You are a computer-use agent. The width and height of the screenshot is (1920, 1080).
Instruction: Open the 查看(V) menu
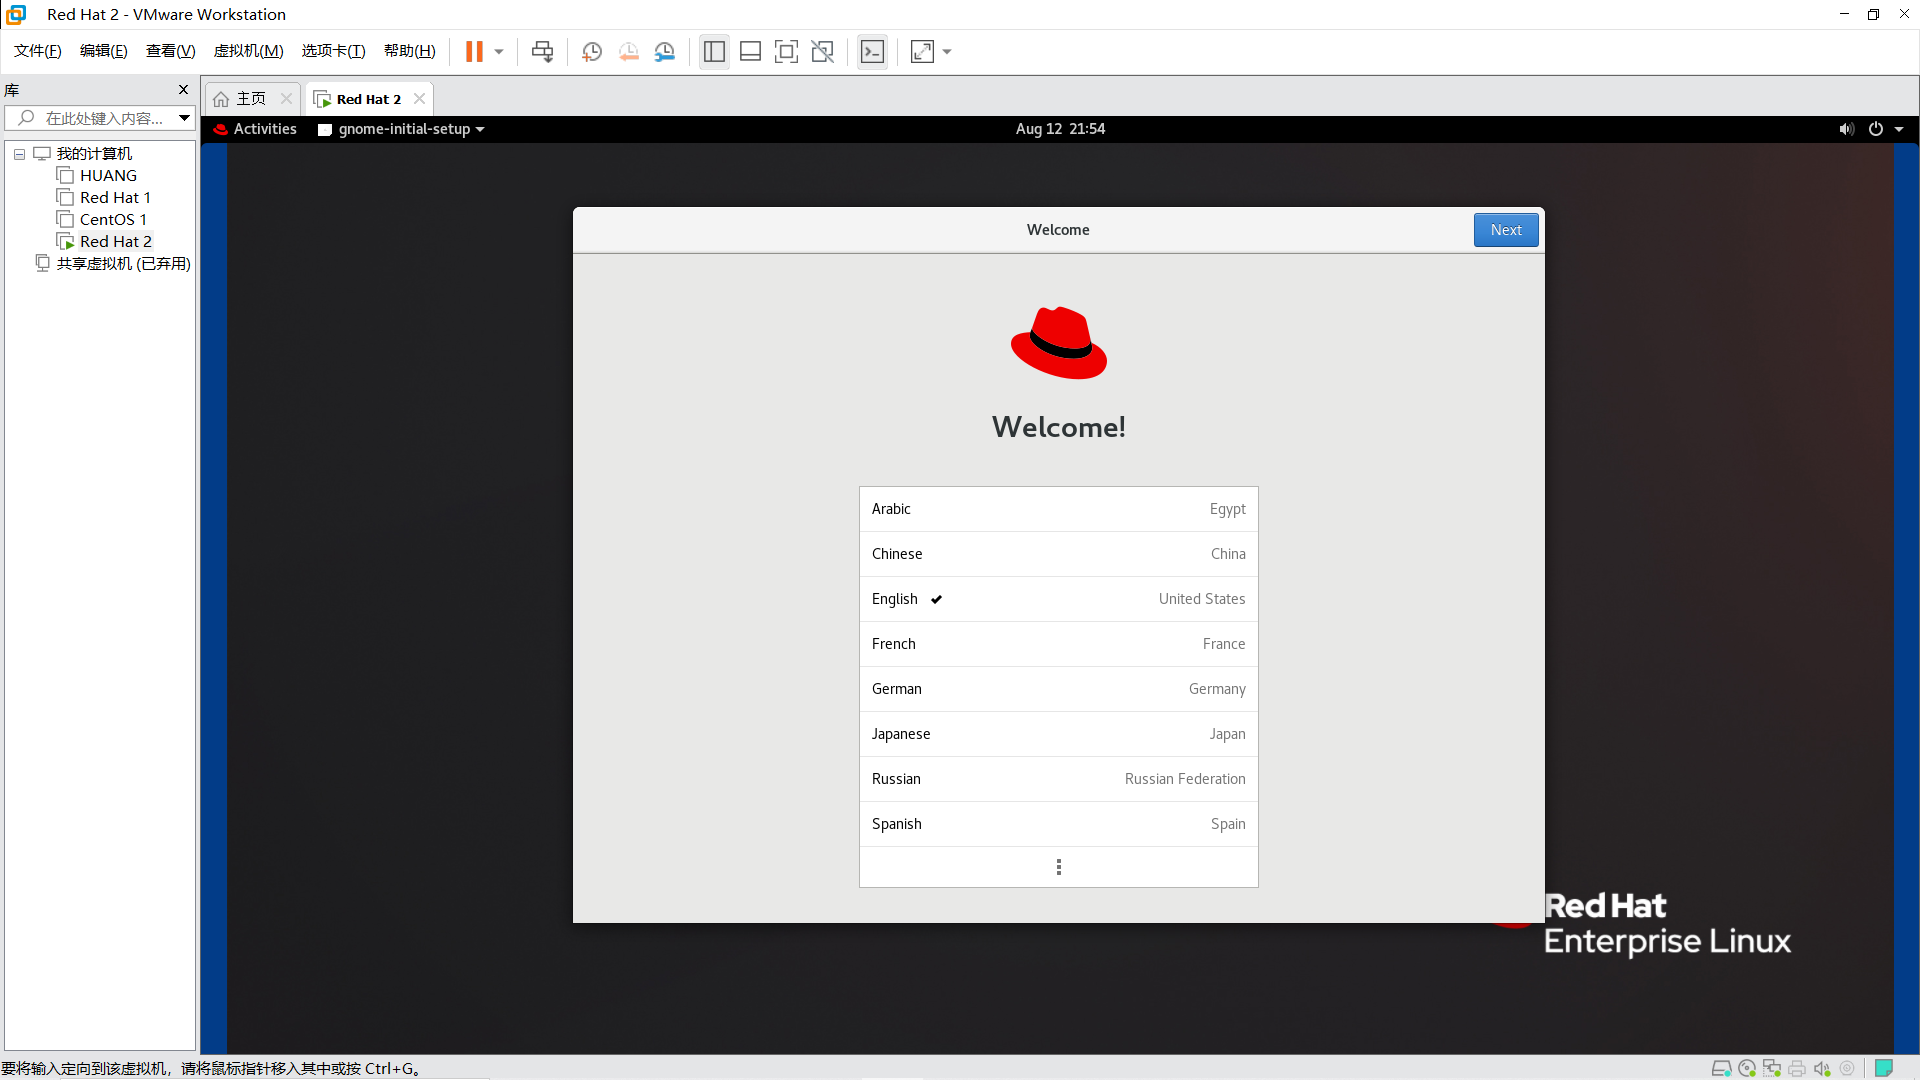coord(170,51)
